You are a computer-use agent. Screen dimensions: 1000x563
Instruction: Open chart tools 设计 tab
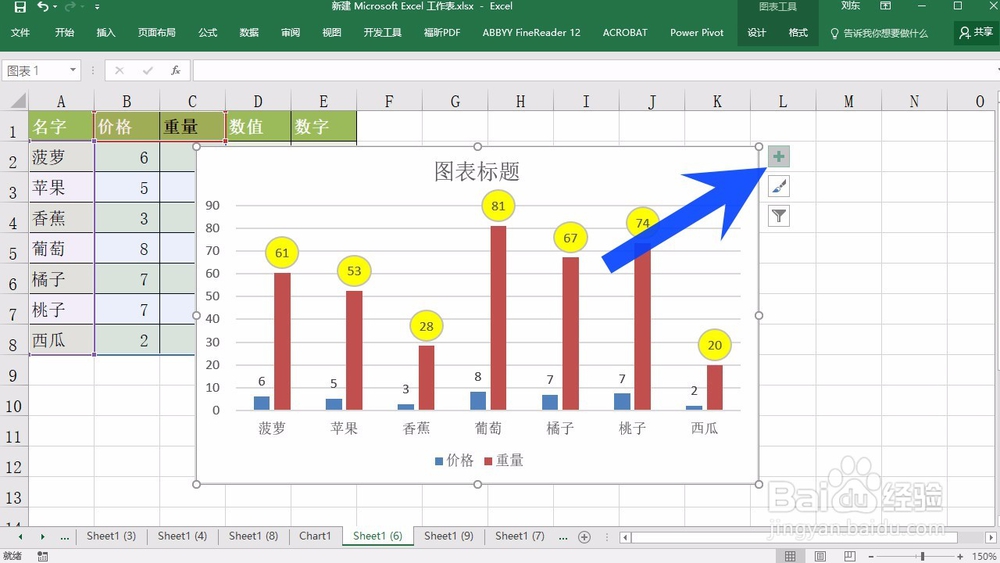[x=757, y=33]
